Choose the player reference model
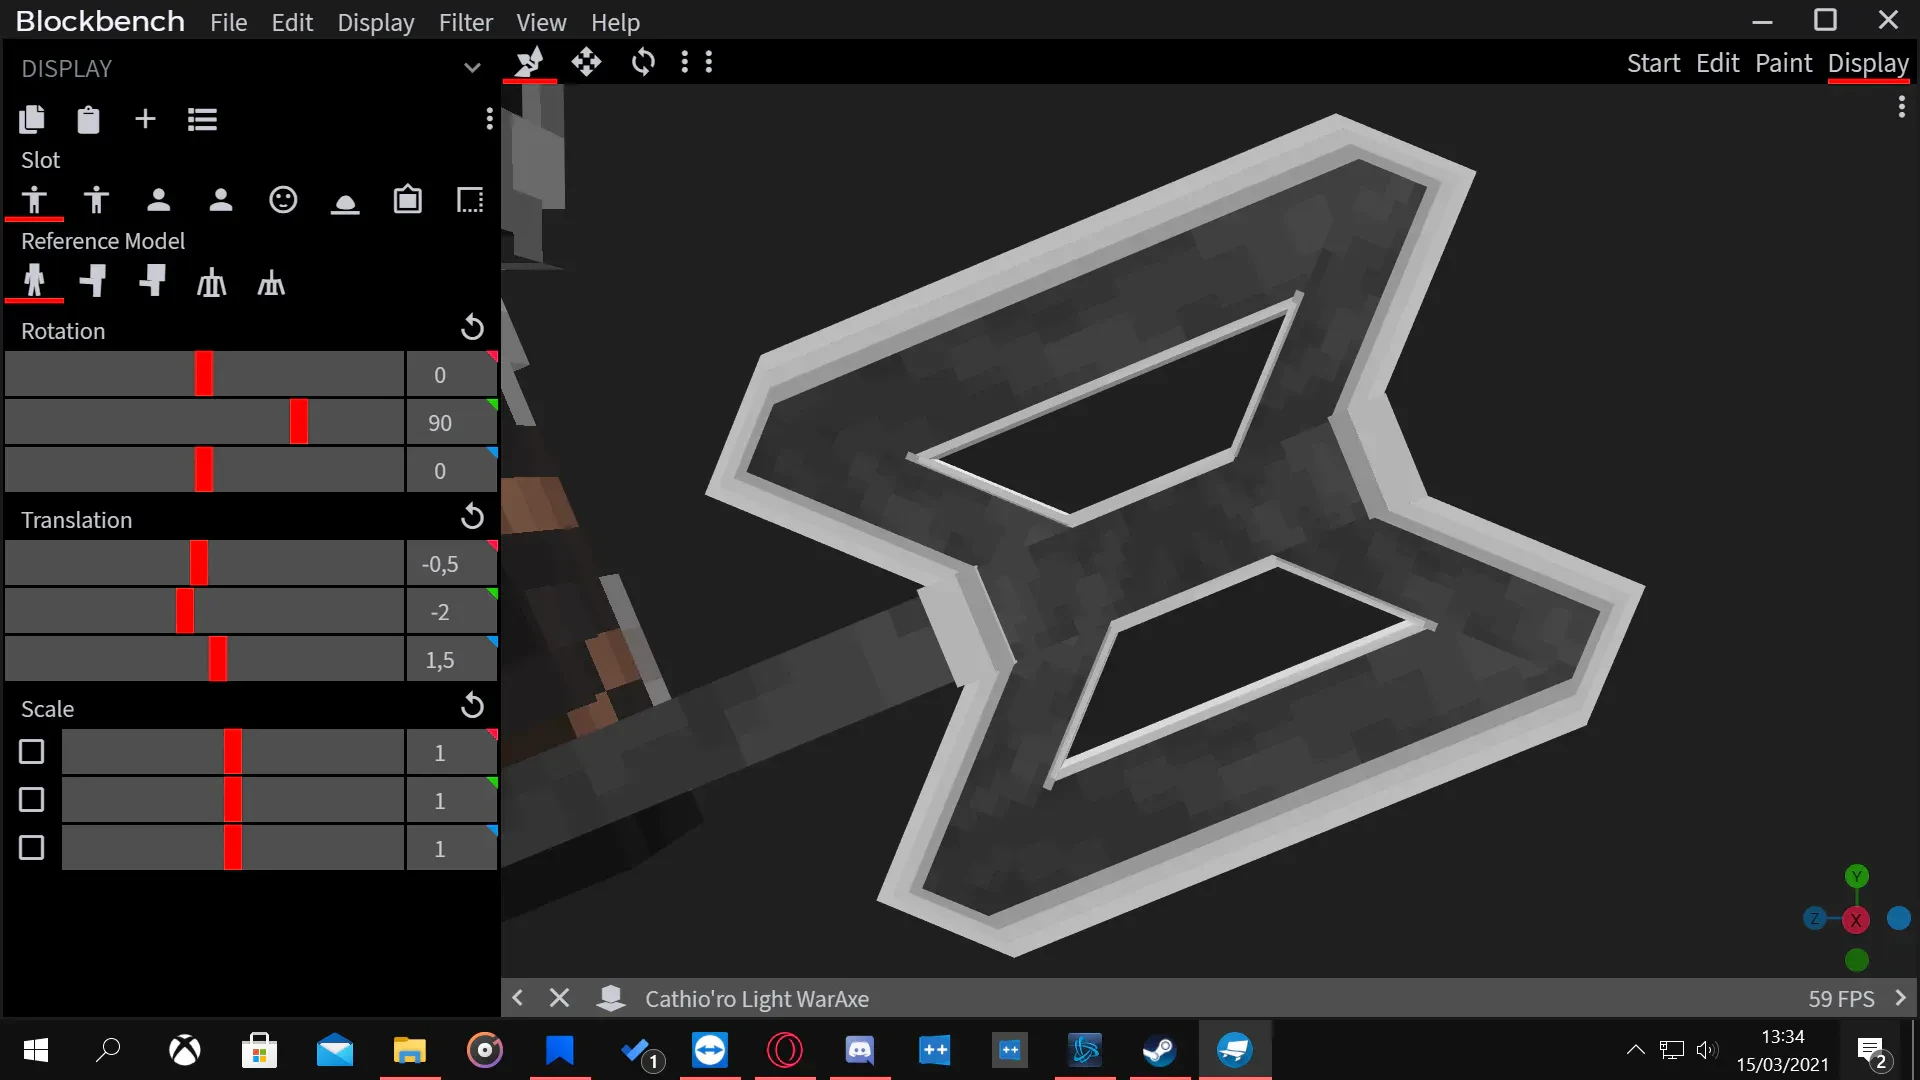Screen dimensions: 1920x1080 tap(34, 281)
